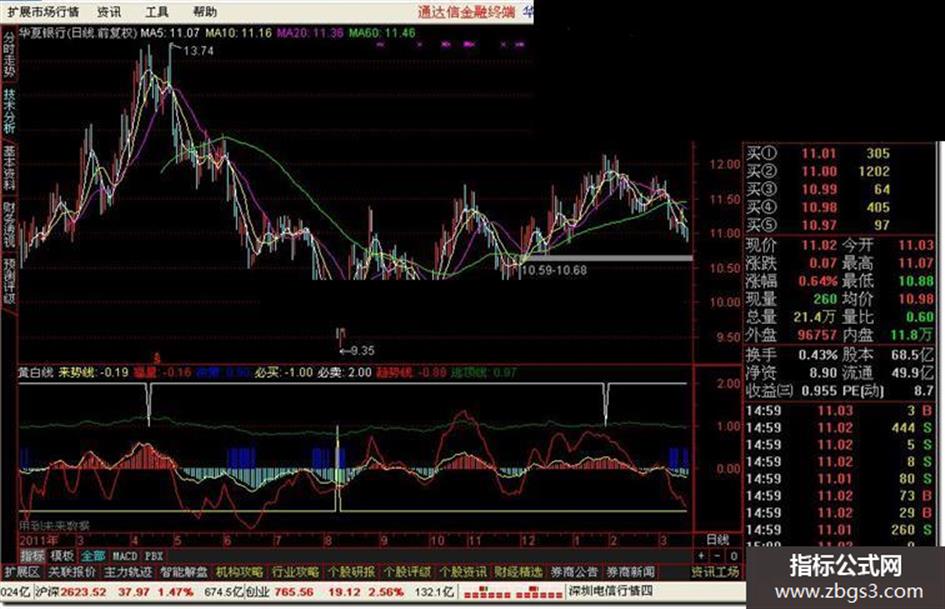This screenshot has height=609, width=945.
Task: Open the 个股评级 tab
Action: [x=407, y=572]
